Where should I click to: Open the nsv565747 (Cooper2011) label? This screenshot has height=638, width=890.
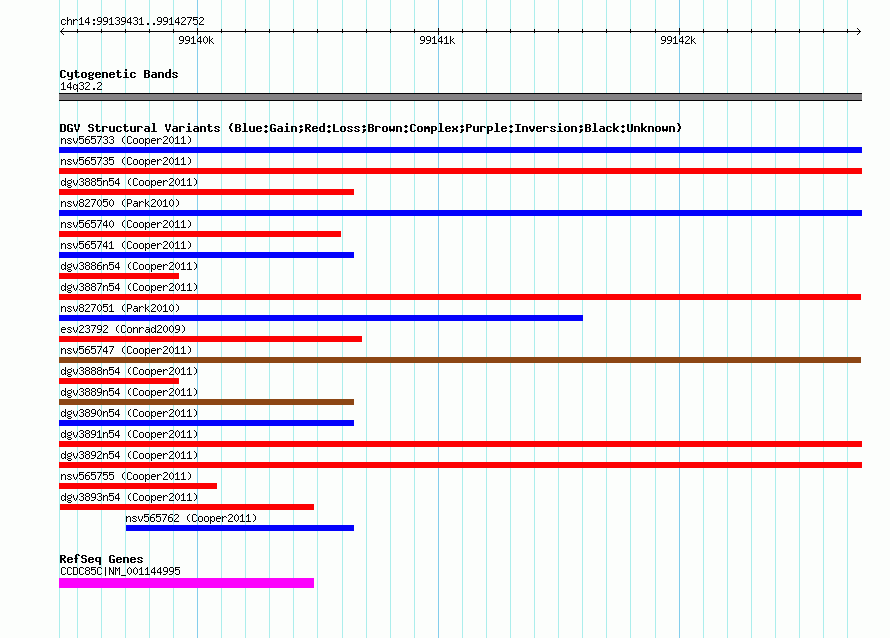126,350
